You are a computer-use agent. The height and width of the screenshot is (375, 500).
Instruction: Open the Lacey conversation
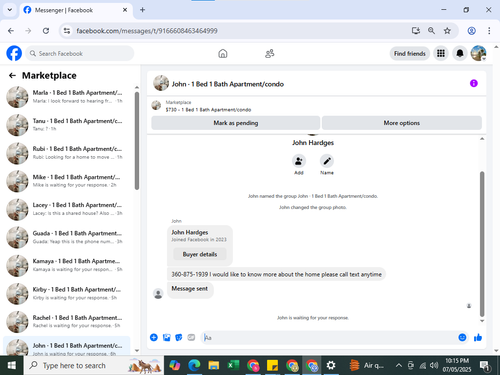[67, 209]
